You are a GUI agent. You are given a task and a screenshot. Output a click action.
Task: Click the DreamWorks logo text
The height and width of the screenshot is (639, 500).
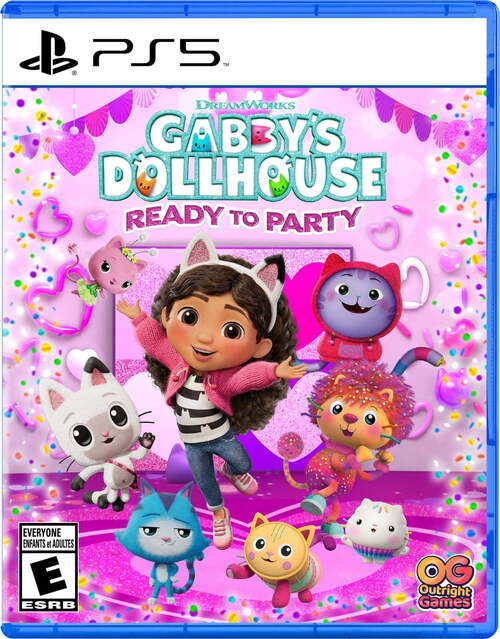tap(245, 105)
